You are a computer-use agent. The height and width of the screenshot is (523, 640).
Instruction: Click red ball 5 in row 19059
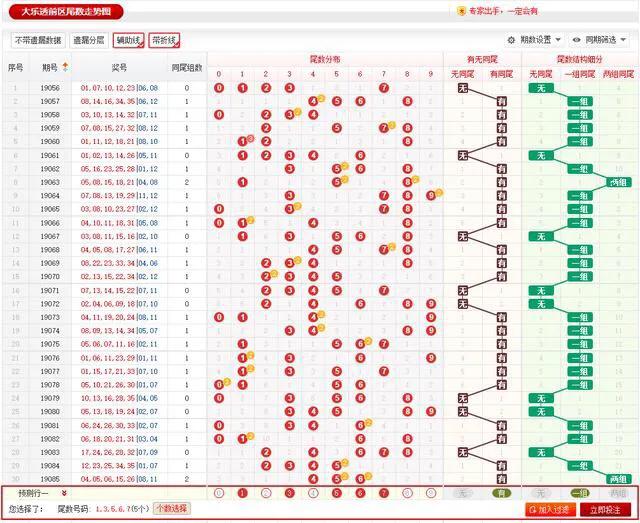click(x=337, y=128)
